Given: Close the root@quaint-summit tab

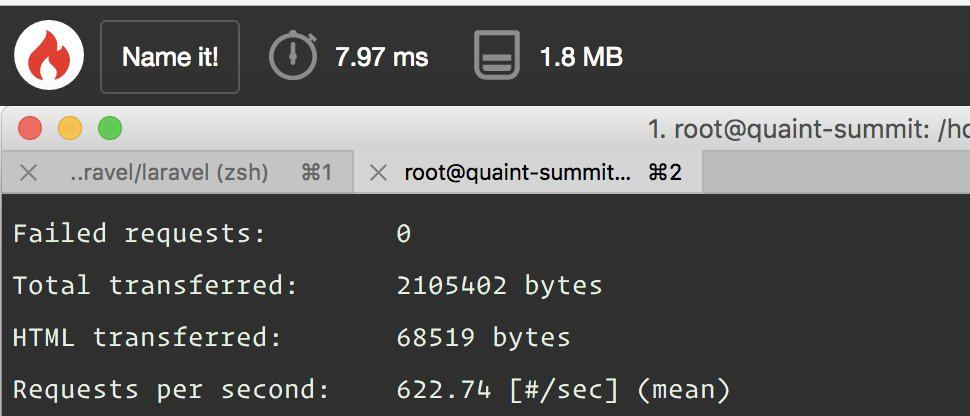Looking at the screenshot, I should (378, 173).
